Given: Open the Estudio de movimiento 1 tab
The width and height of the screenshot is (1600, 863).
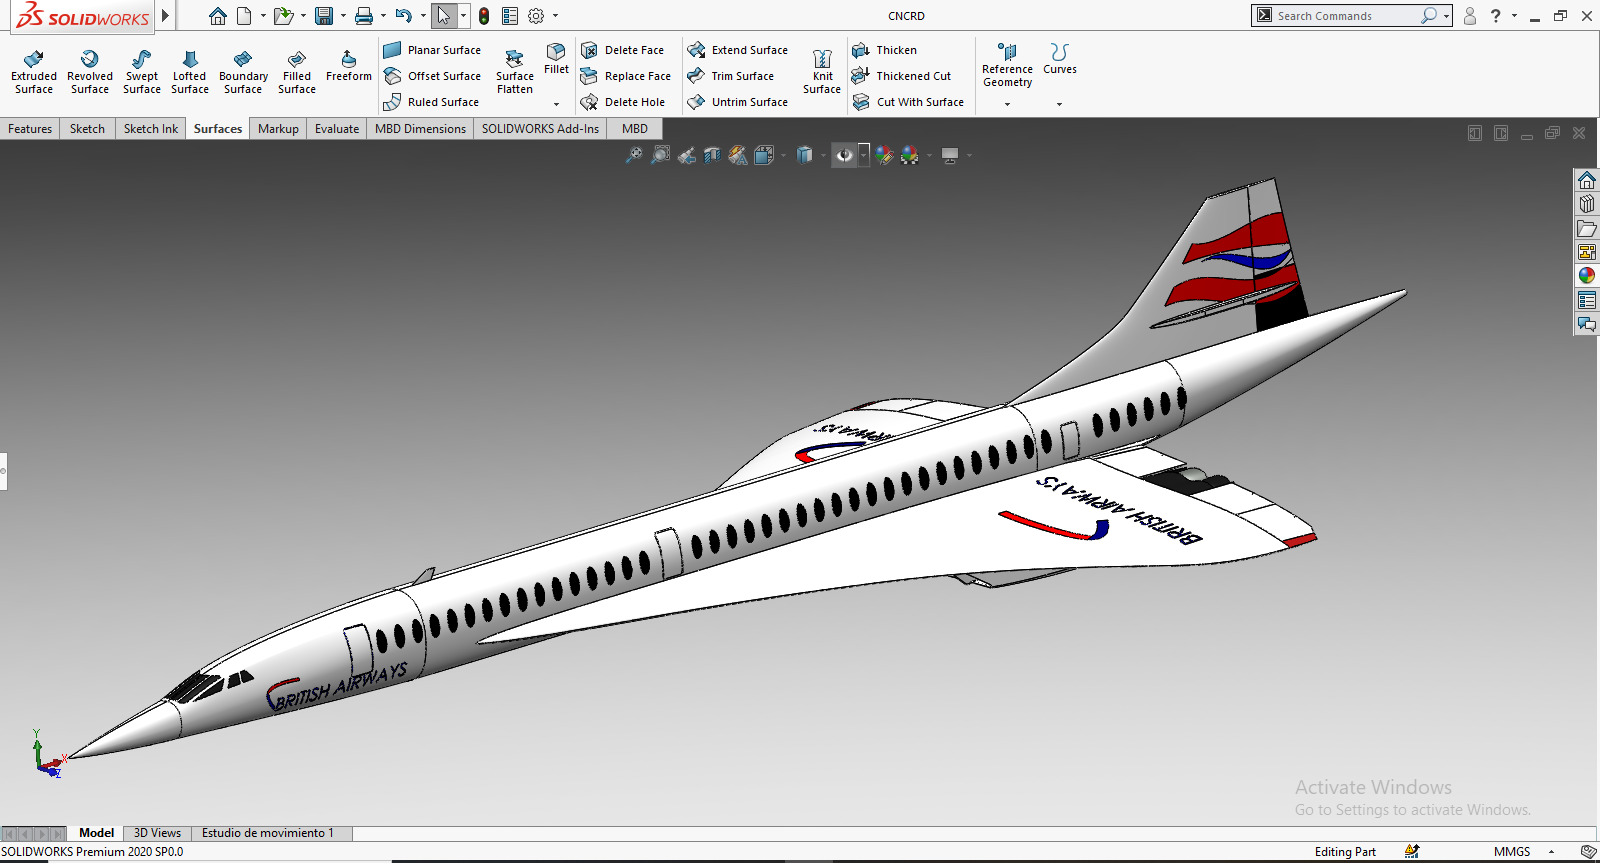Looking at the screenshot, I should (x=268, y=833).
